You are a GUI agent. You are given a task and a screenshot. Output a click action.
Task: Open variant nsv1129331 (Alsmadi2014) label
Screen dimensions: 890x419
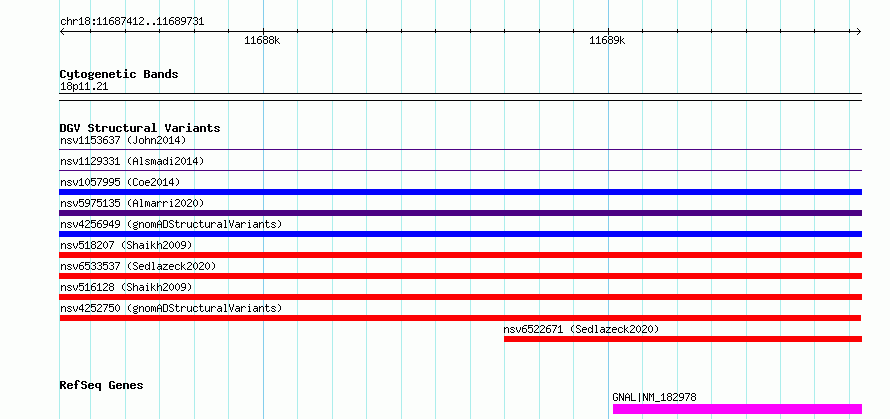(132, 161)
